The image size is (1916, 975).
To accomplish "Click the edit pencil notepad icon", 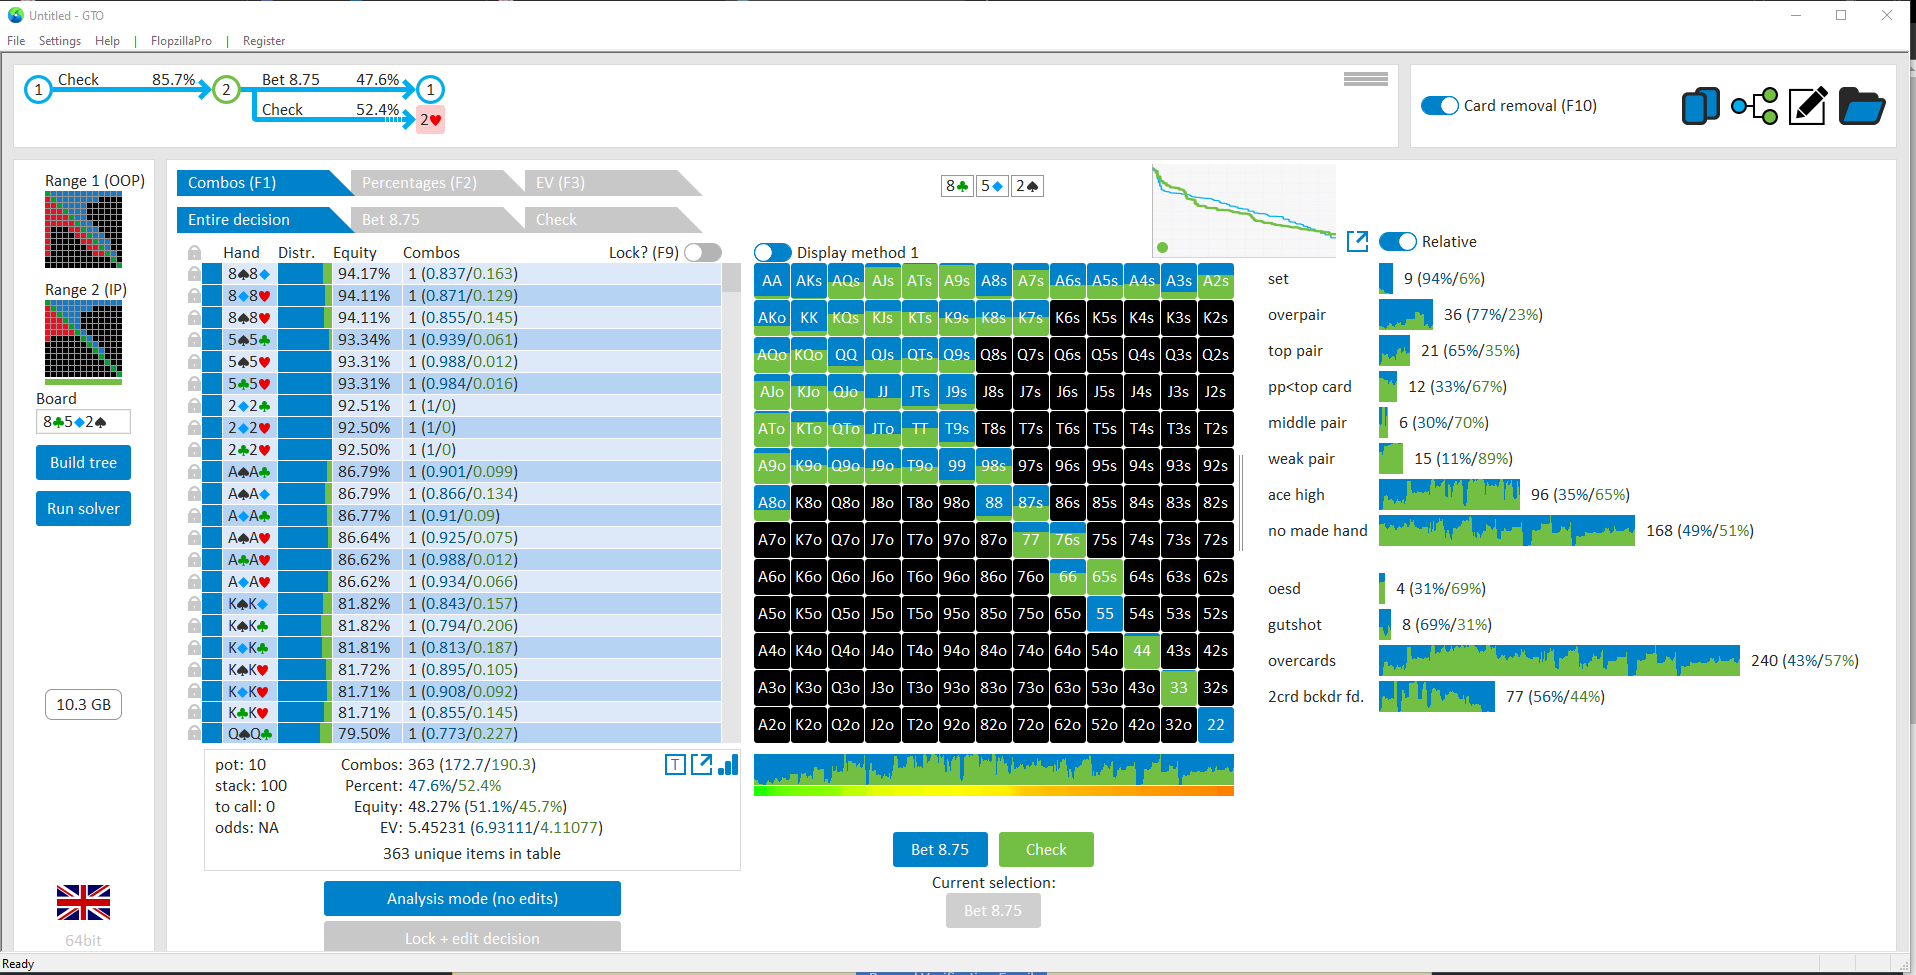I will pyautogui.click(x=1808, y=106).
